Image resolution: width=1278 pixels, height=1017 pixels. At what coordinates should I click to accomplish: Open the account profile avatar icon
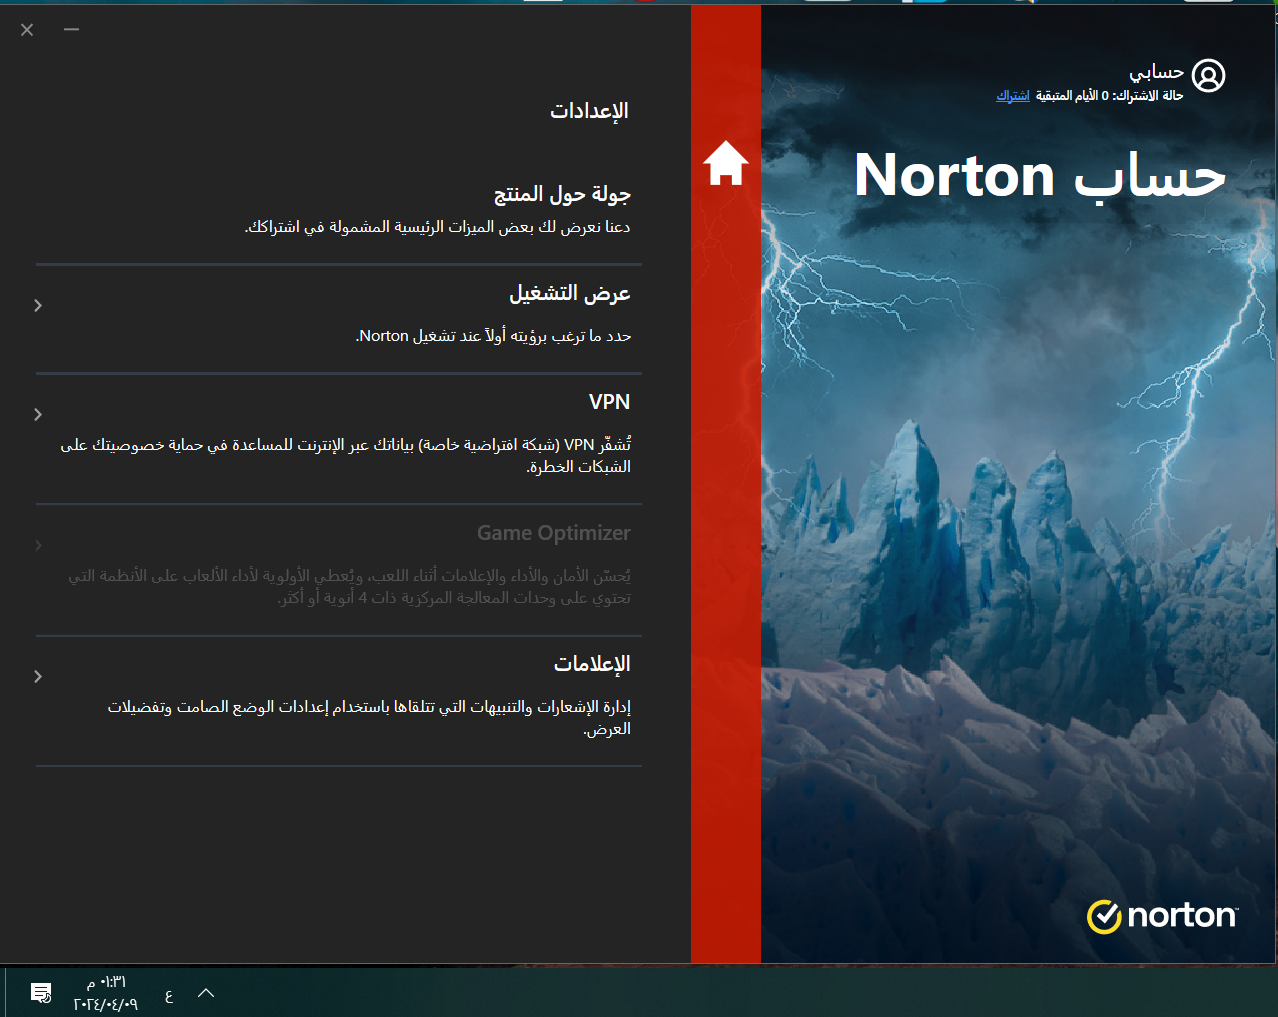(x=1209, y=75)
